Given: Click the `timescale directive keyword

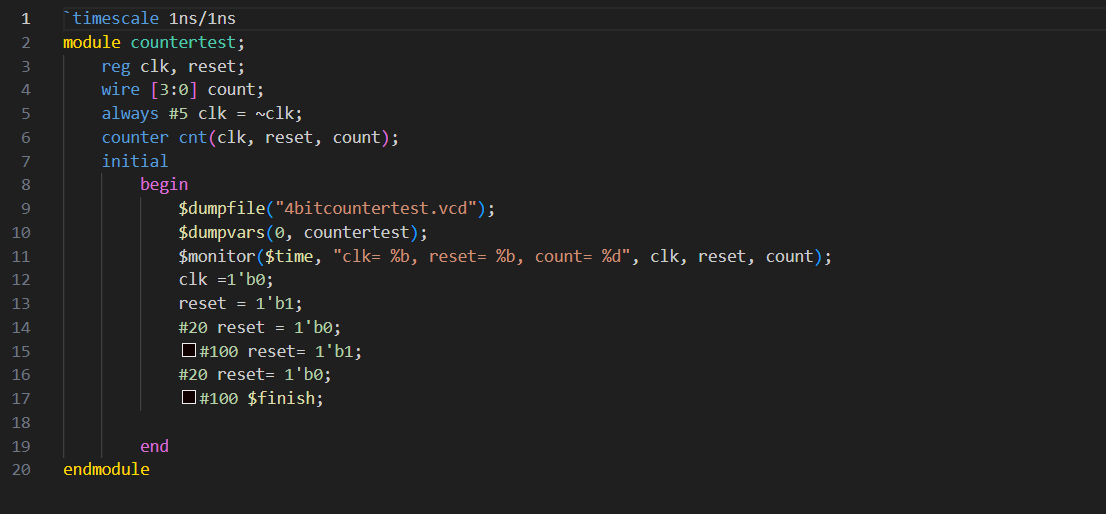Looking at the screenshot, I should point(111,18).
